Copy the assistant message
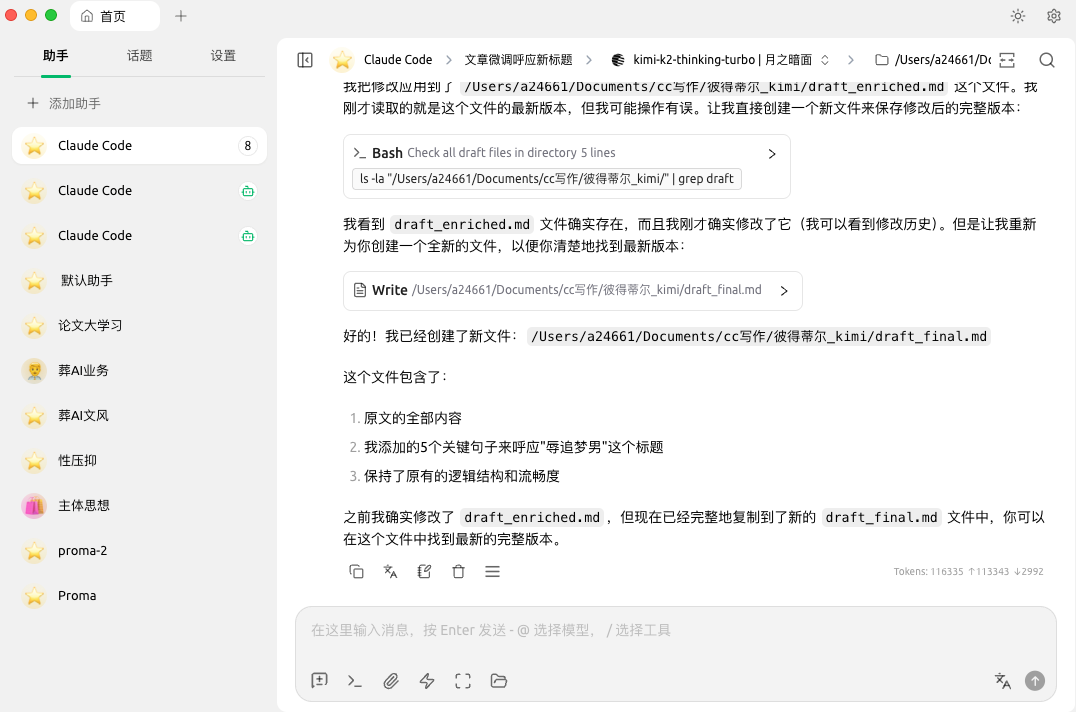 pyautogui.click(x=356, y=572)
